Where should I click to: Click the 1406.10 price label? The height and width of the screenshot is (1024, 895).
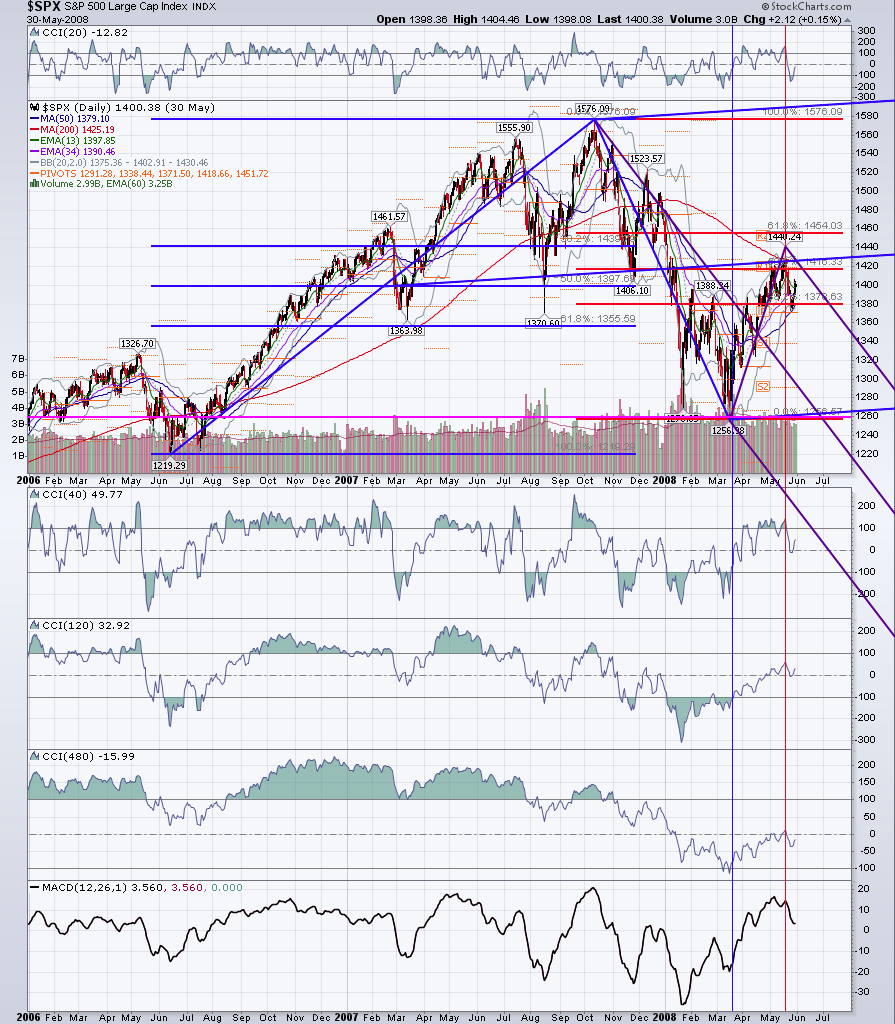coord(632,291)
